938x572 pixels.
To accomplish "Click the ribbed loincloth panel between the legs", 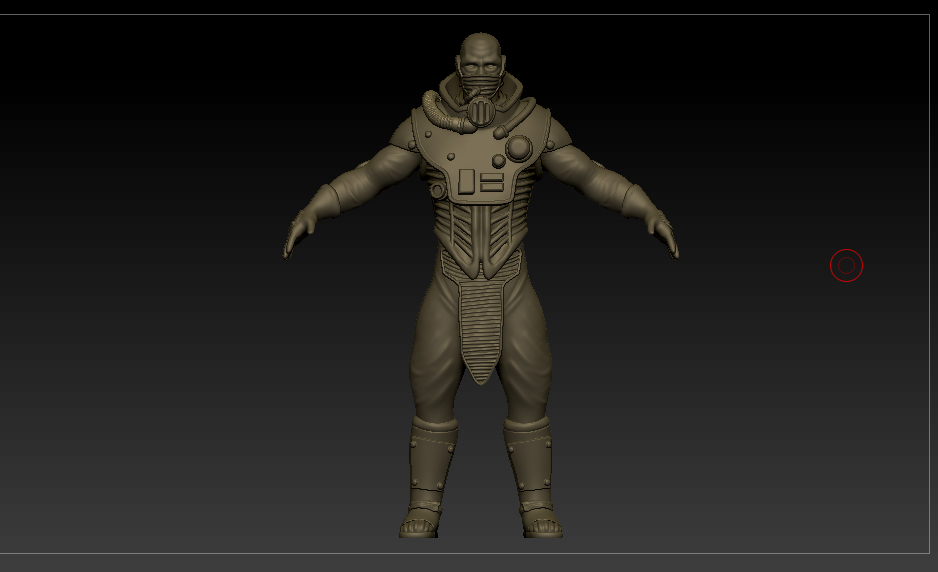I will point(480,332).
